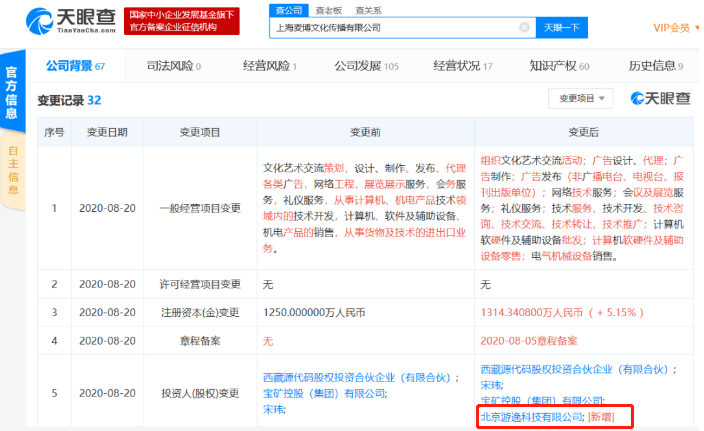The width and height of the screenshot is (704, 431).
Task: Open 西藏源代码股权投资合伙企业 link in 变更前 column
Action: click(357, 378)
